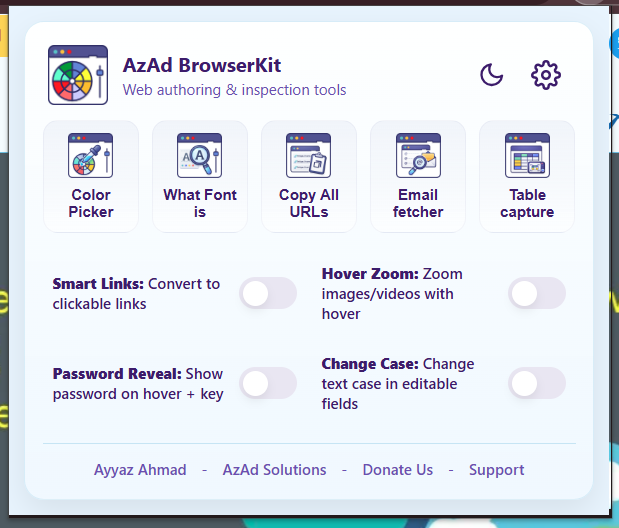This screenshot has height=528, width=619.
Task: Open the Support link
Action: [x=497, y=470]
